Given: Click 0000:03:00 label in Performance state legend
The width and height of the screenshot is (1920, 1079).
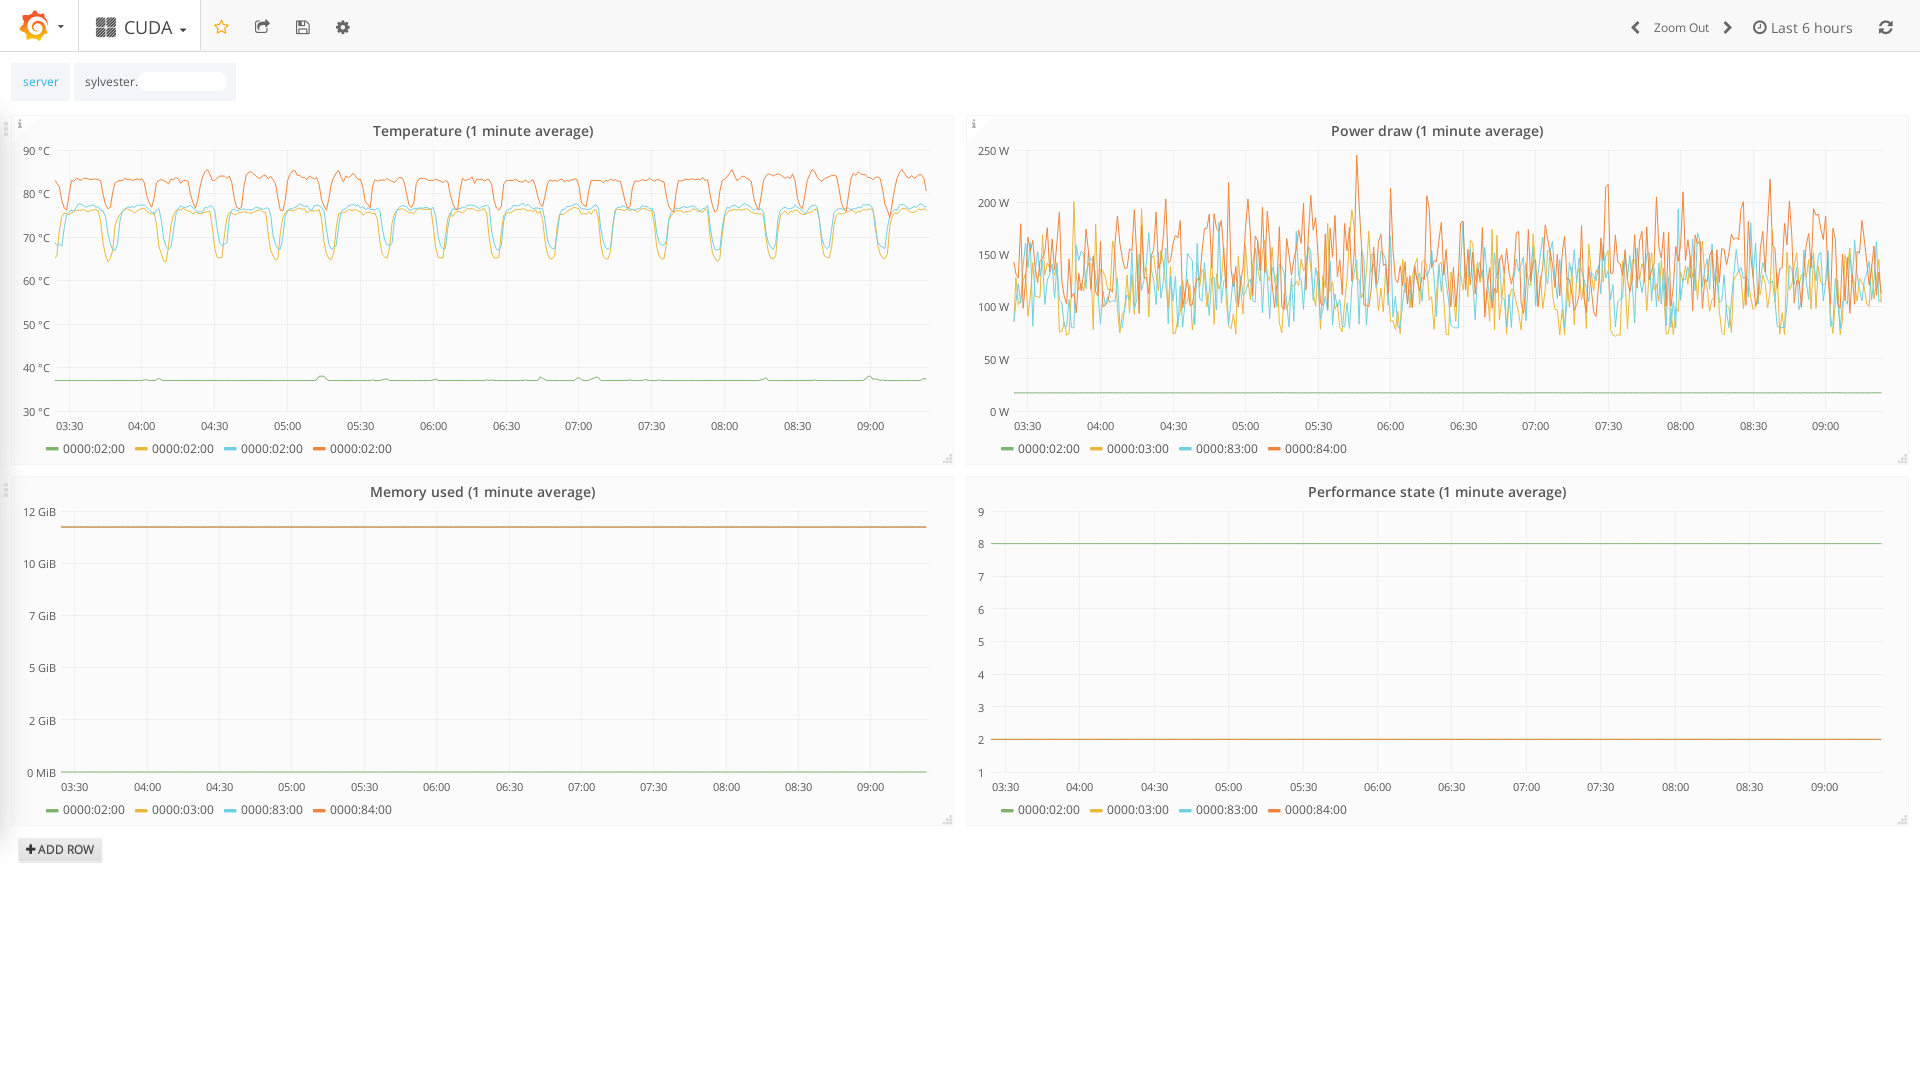Looking at the screenshot, I should coord(1138,810).
